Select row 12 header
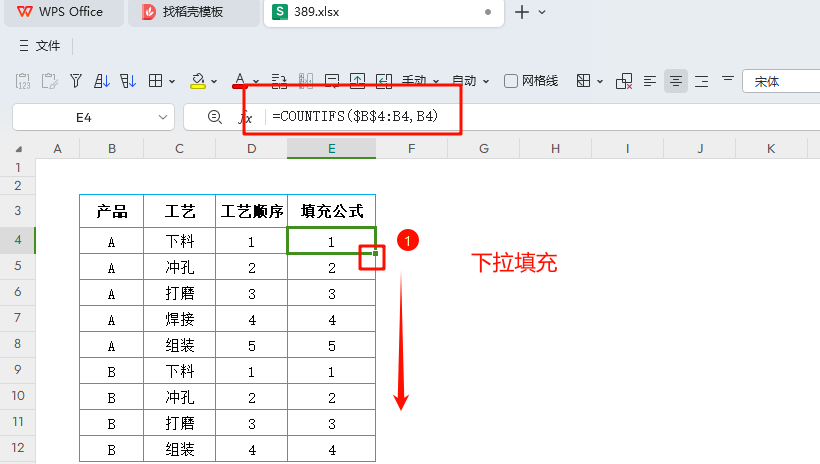The image size is (820, 464). (x=18, y=448)
